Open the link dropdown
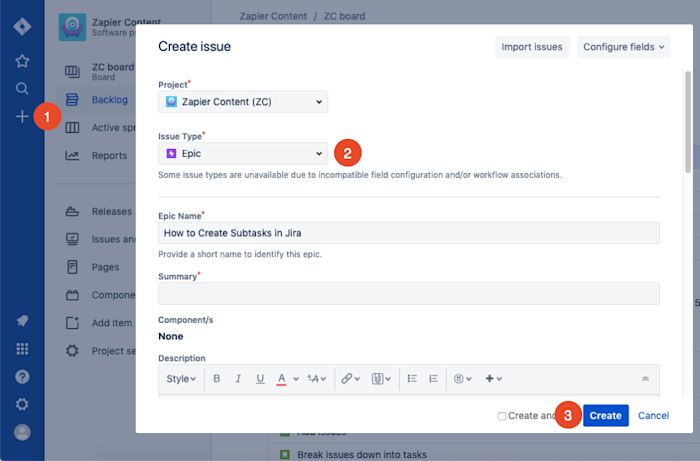The image size is (700, 461). [x=350, y=378]
